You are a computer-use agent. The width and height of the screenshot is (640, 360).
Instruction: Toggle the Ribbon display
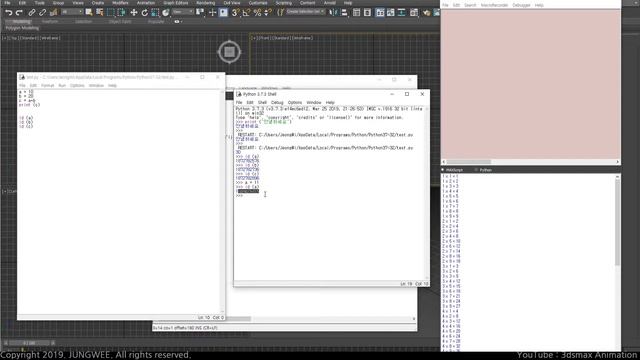pos(380,13)
